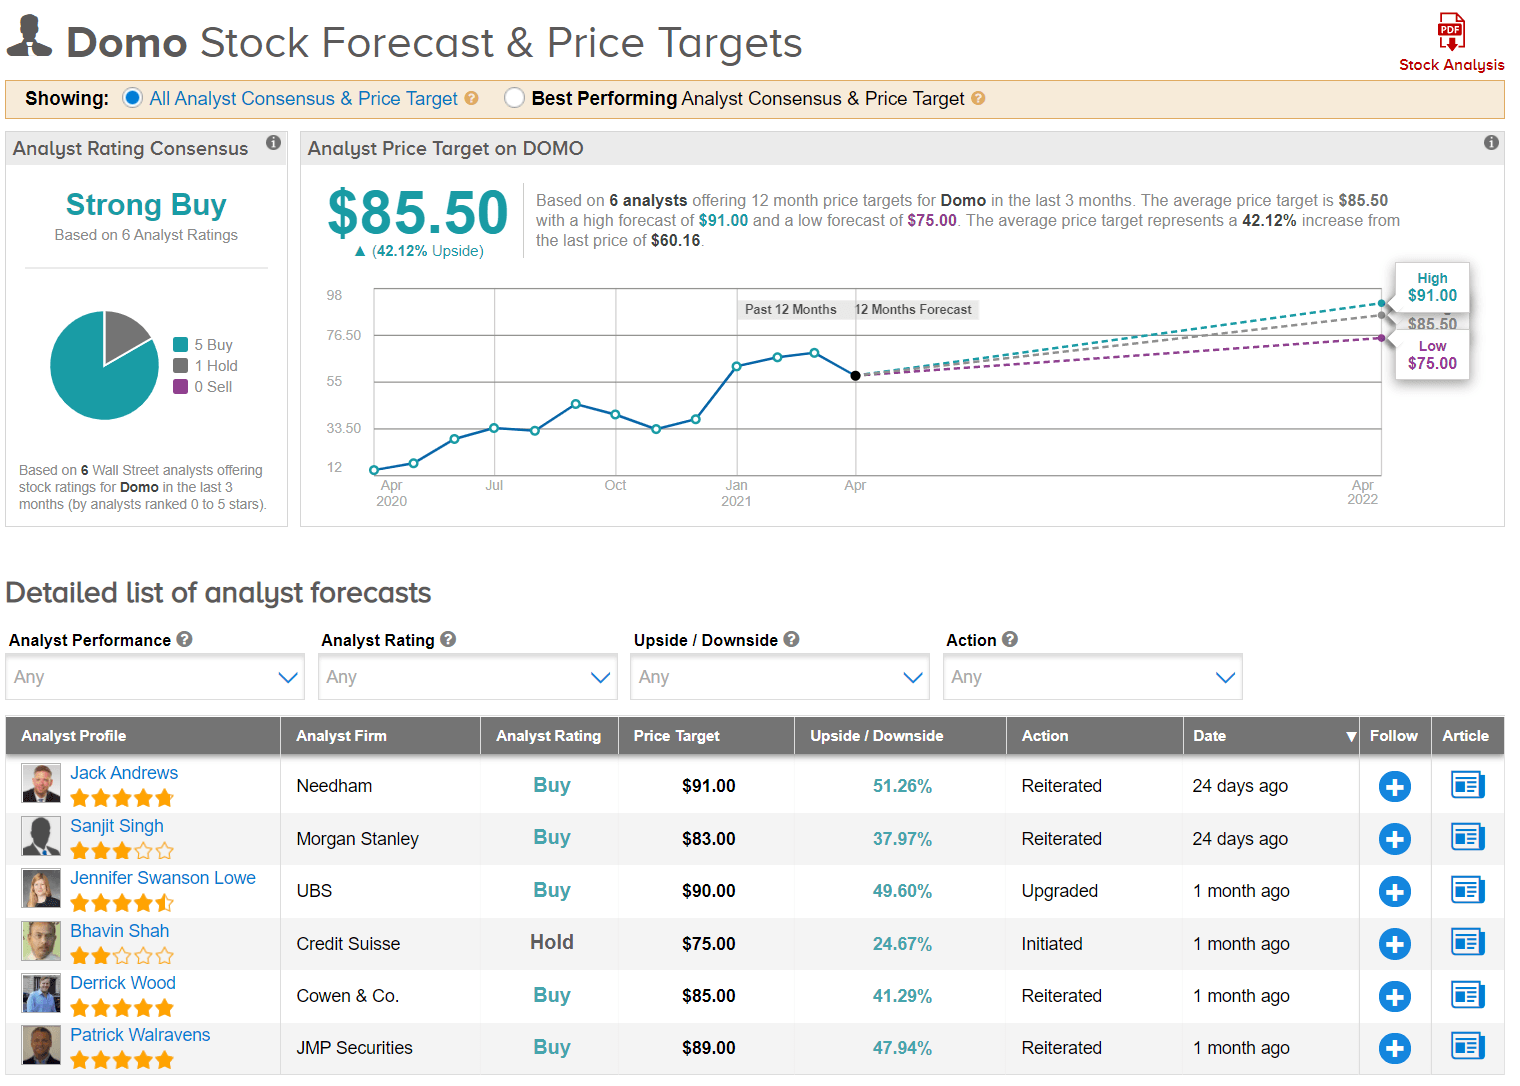
Task: Open Sanjit Singh analyst profile link
Action: [117, 826]
